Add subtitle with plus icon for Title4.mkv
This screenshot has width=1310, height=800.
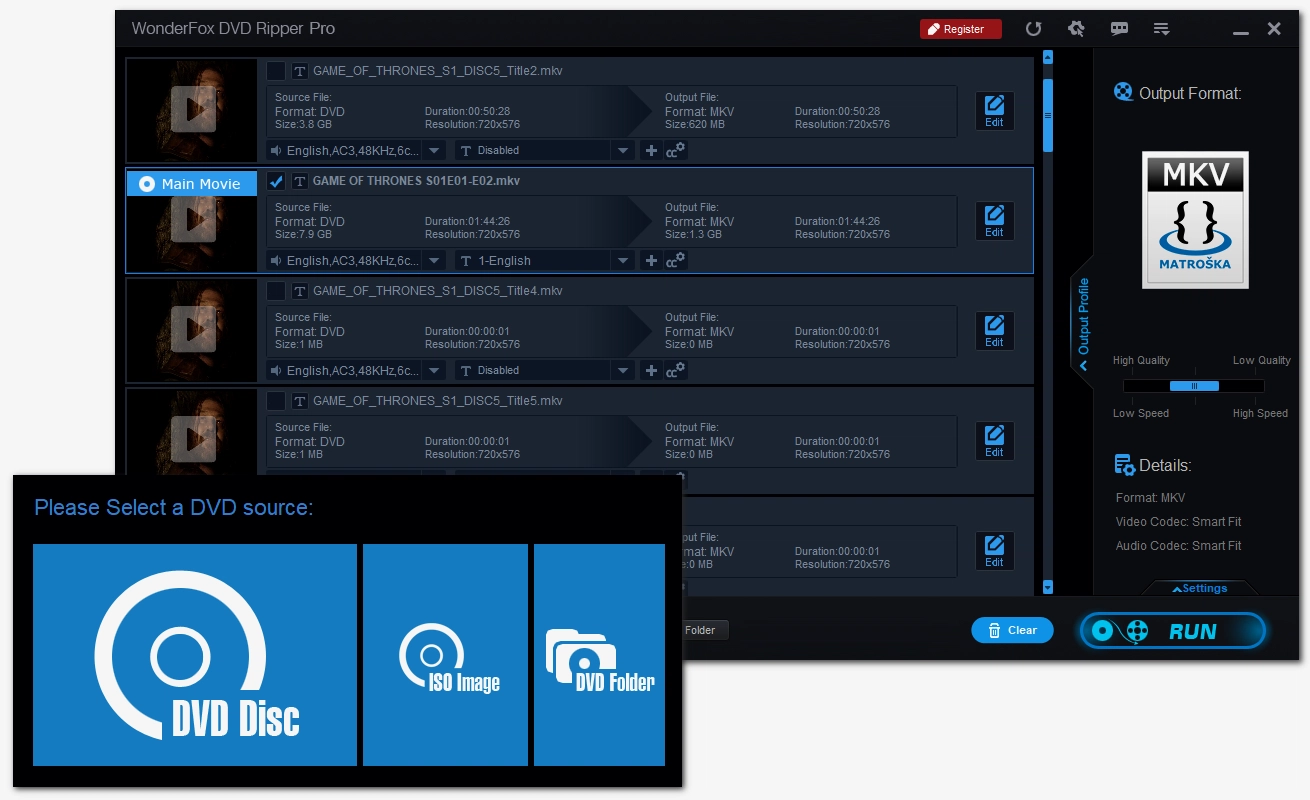point(651,370)
